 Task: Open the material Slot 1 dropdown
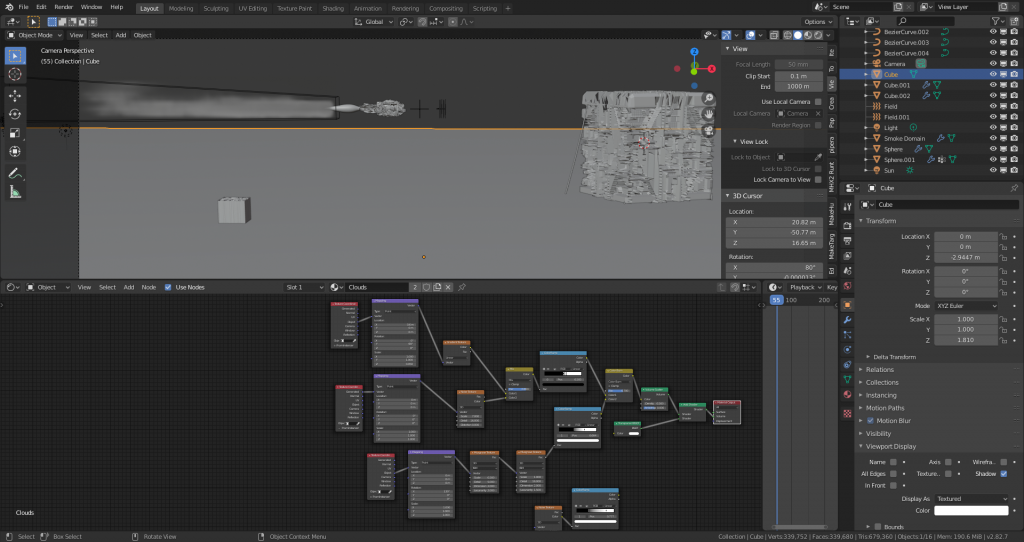pyautogui.click(x=304, y=287)
